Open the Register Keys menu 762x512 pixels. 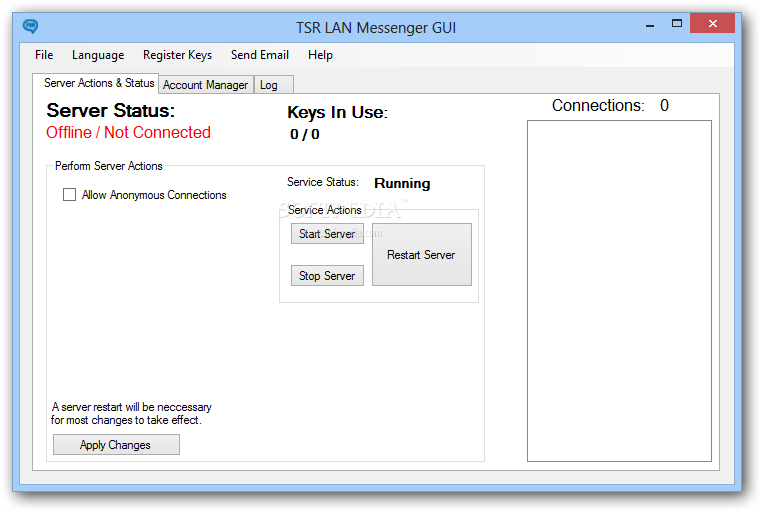177,55
